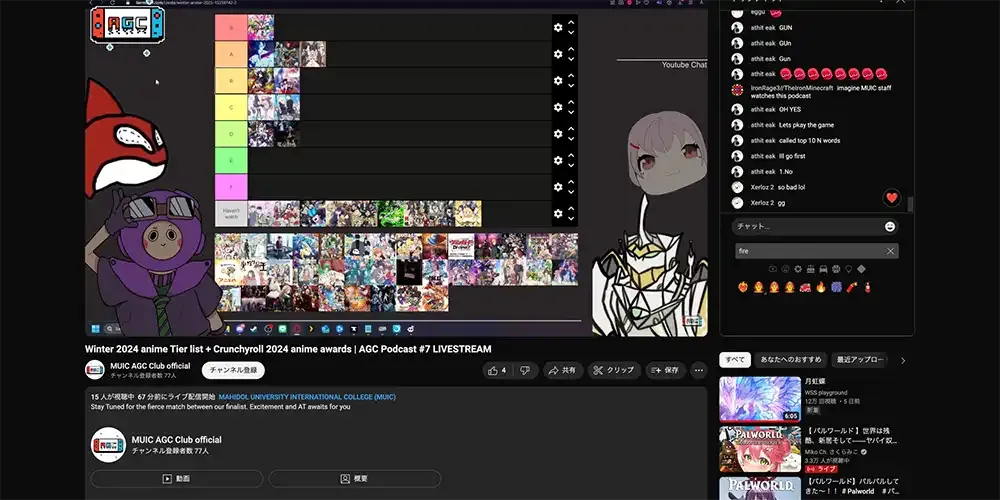Select the すべて filter chip
Viewport: 1000px width, 500px height.
click(x=735, y=359)
